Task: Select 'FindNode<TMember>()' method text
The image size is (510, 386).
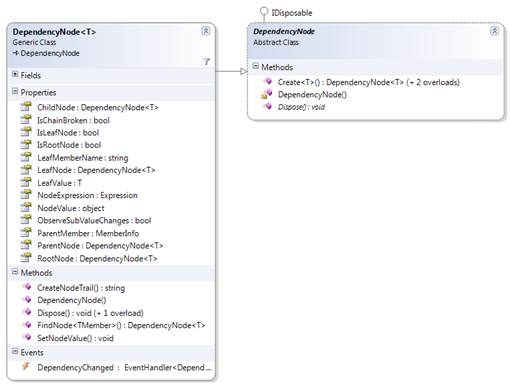Action: (80, 325)
